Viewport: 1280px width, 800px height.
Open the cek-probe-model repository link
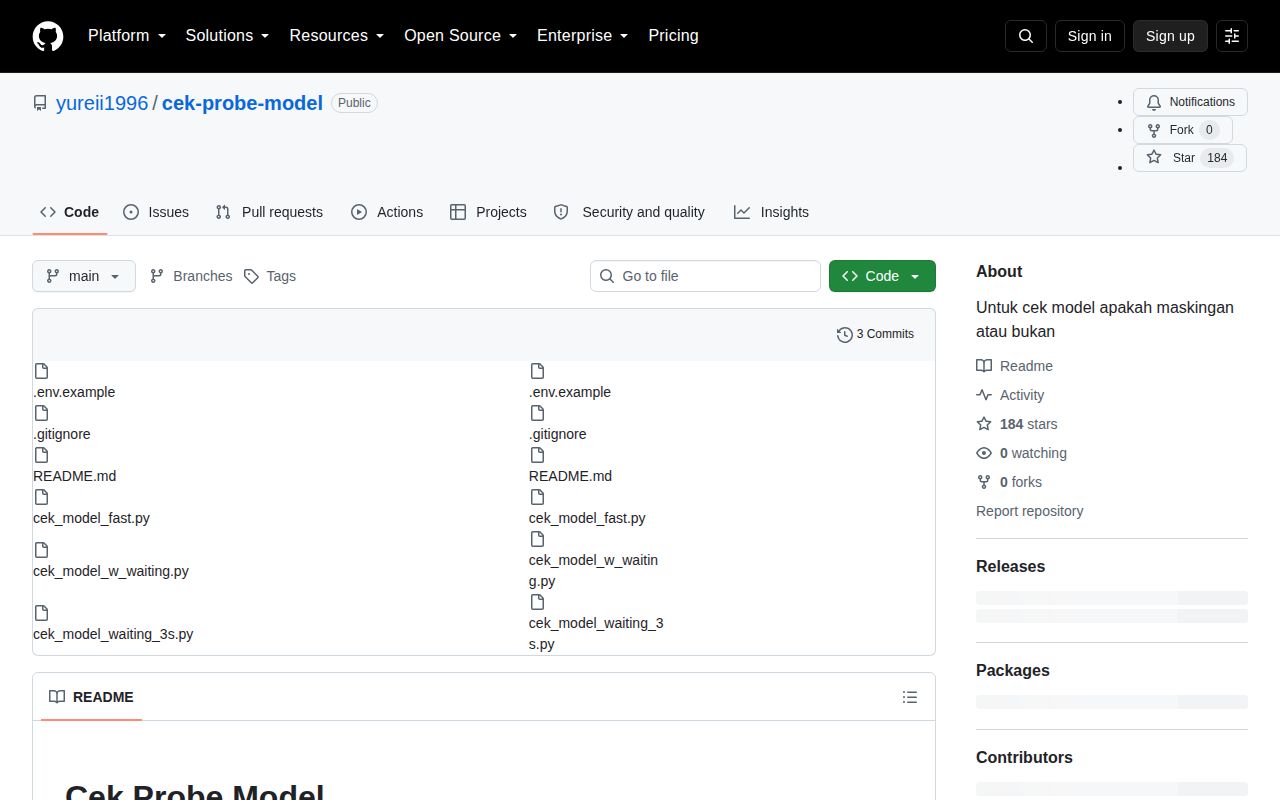coord(242,103)
